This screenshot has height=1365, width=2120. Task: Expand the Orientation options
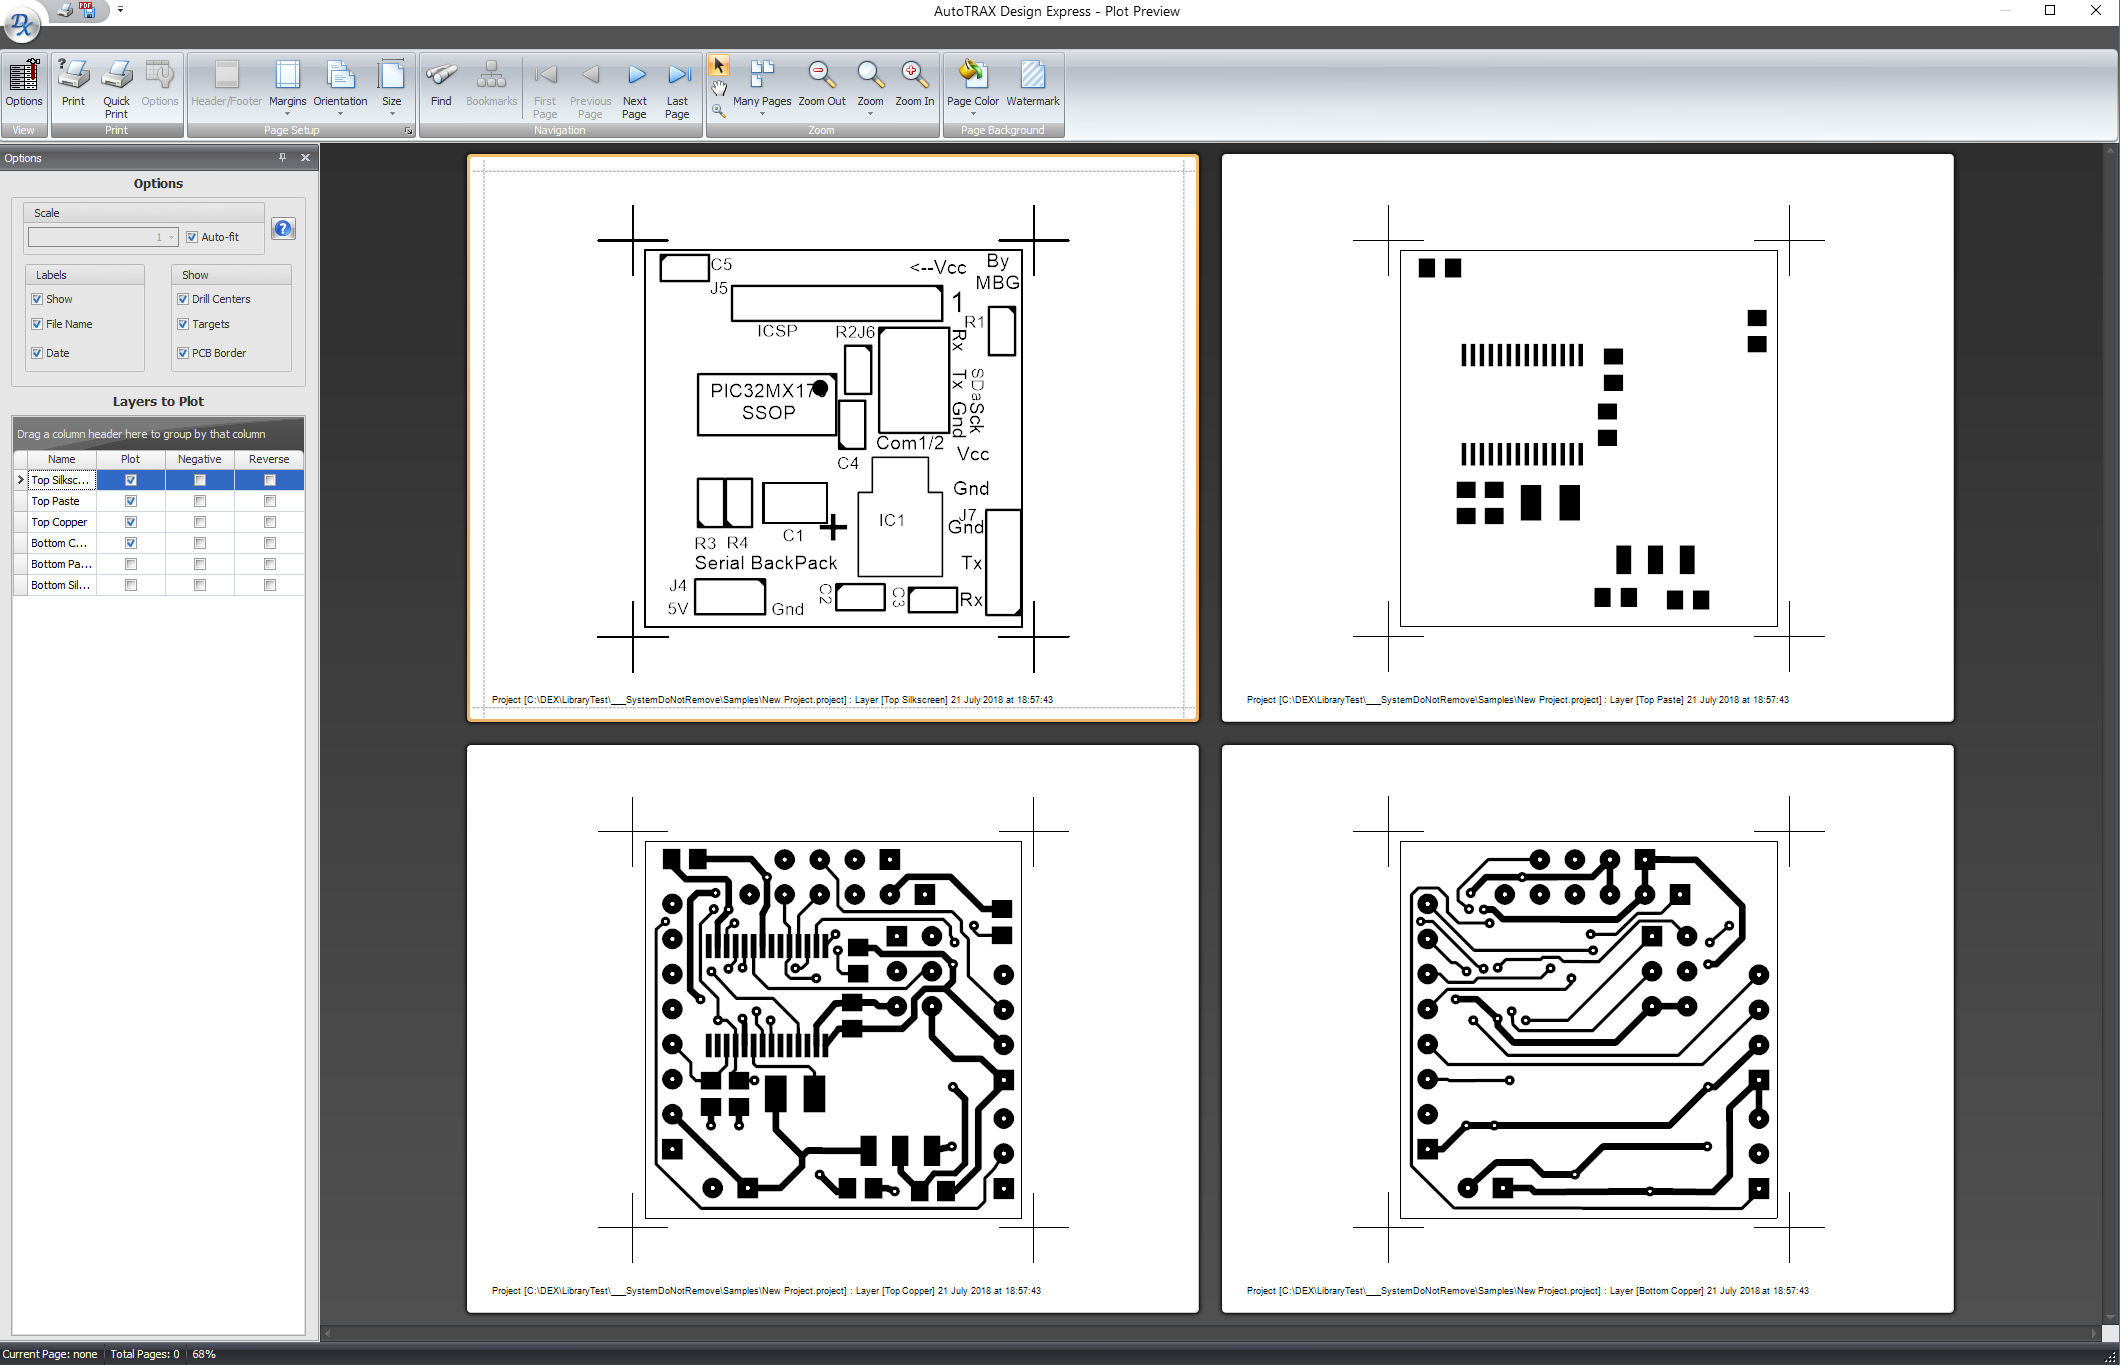point(340,113)
